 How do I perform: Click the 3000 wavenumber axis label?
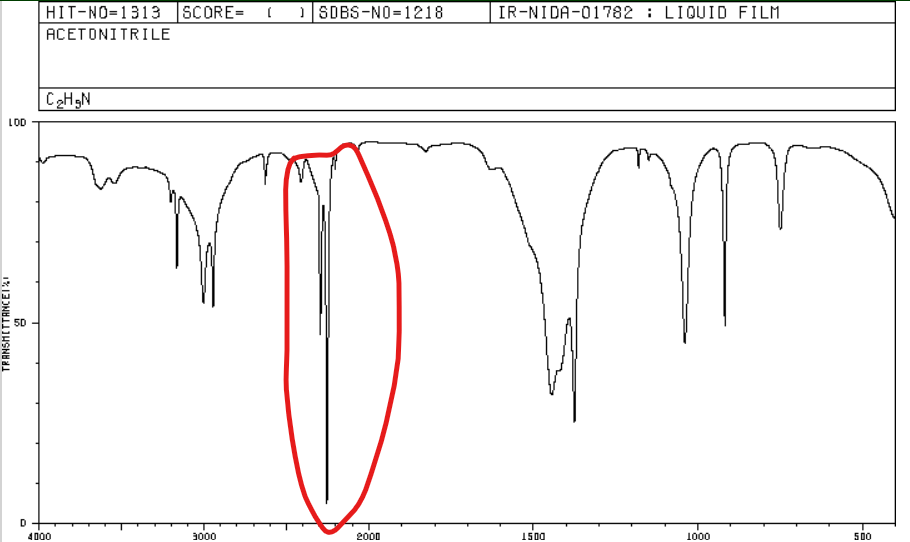click(x=203, y=534)
